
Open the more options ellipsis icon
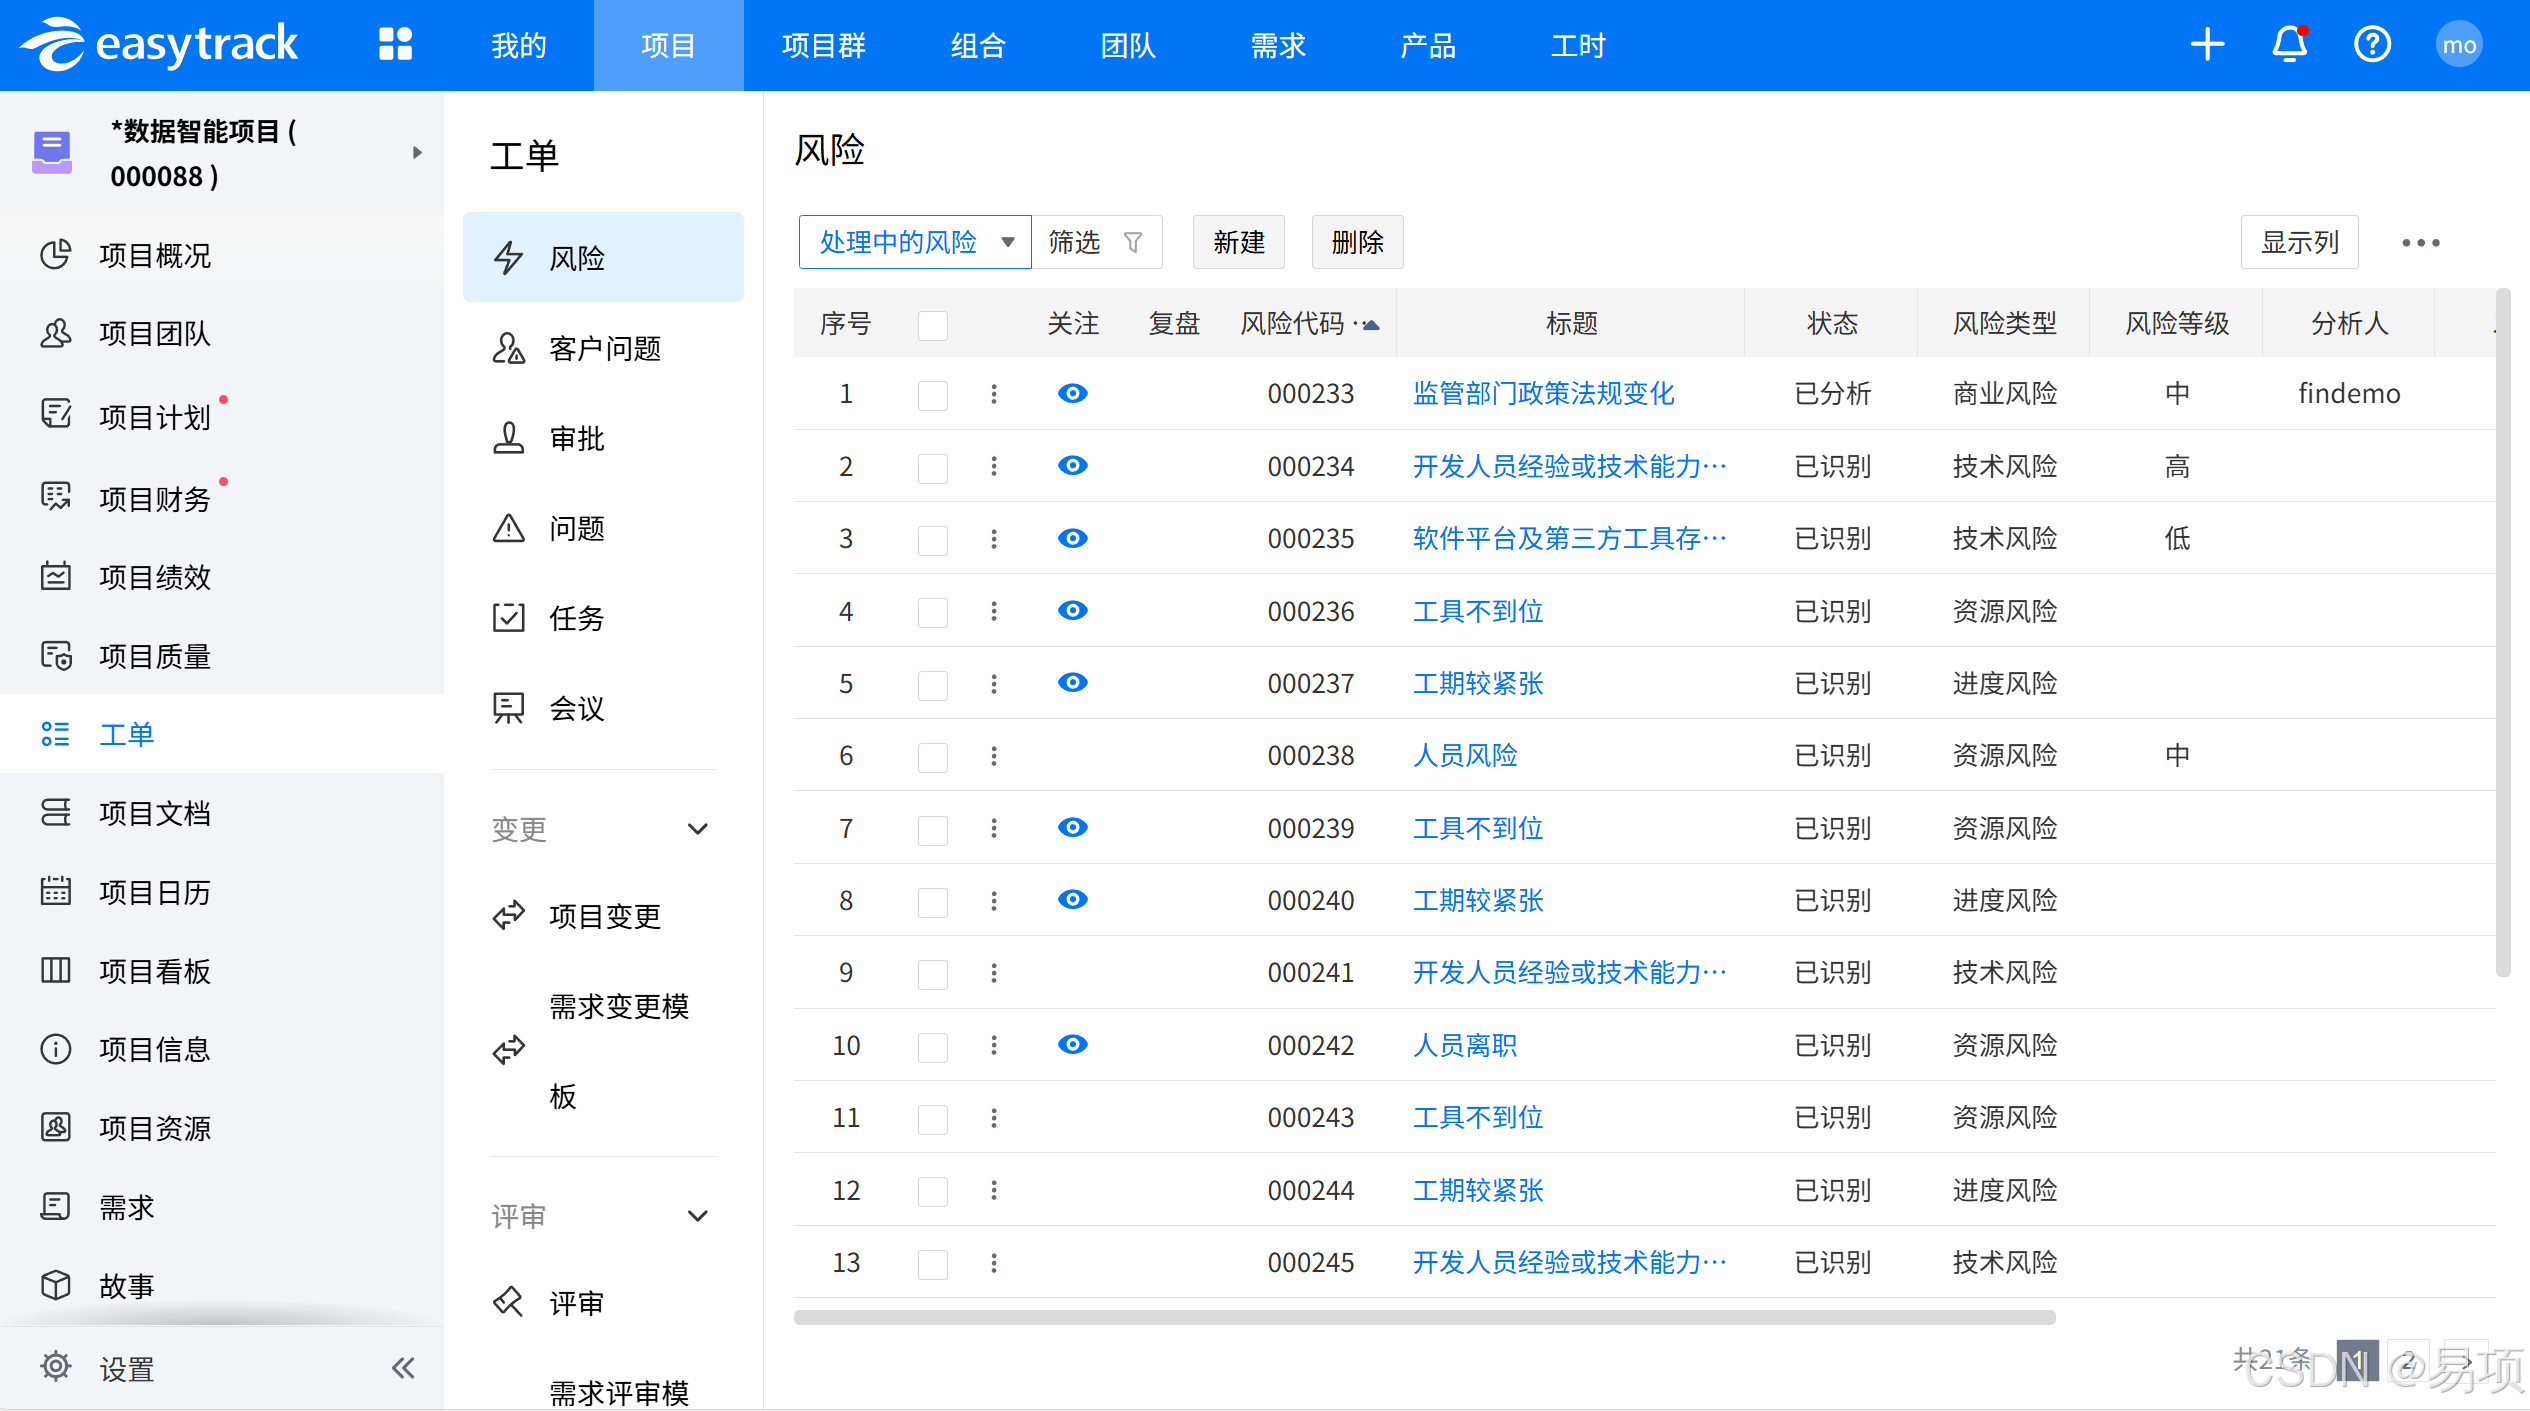(2420, 243)
